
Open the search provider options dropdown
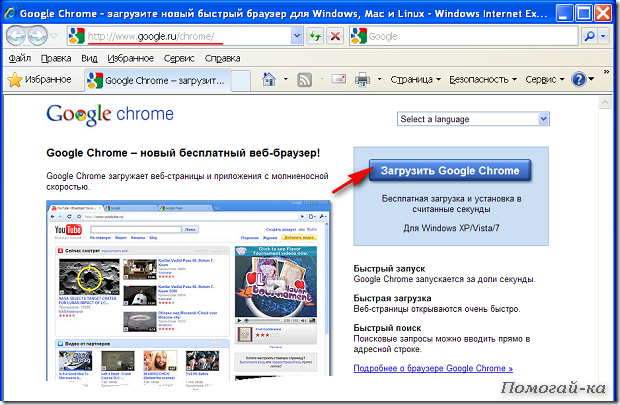click(603, 36)
